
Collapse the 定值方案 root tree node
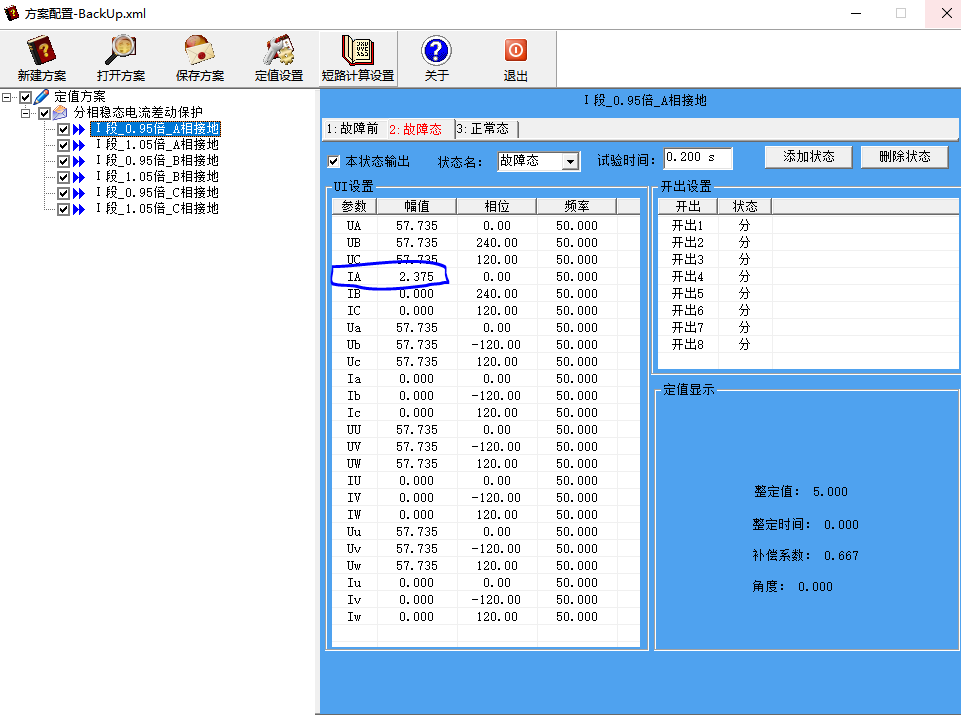[8, 97]
